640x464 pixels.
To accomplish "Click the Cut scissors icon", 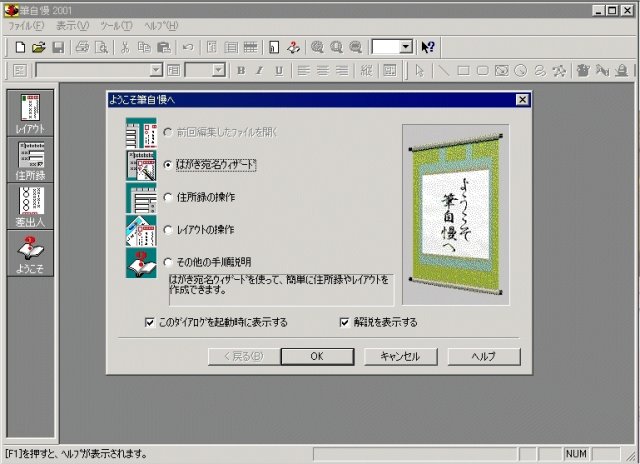I will pos(125,47).
